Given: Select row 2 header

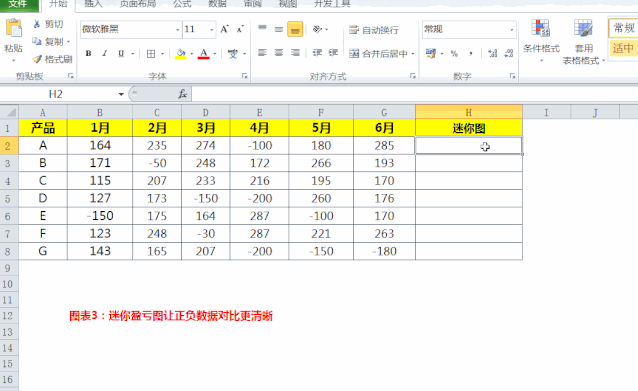Looking at the screenshot, I should click(x=9, y=146).
